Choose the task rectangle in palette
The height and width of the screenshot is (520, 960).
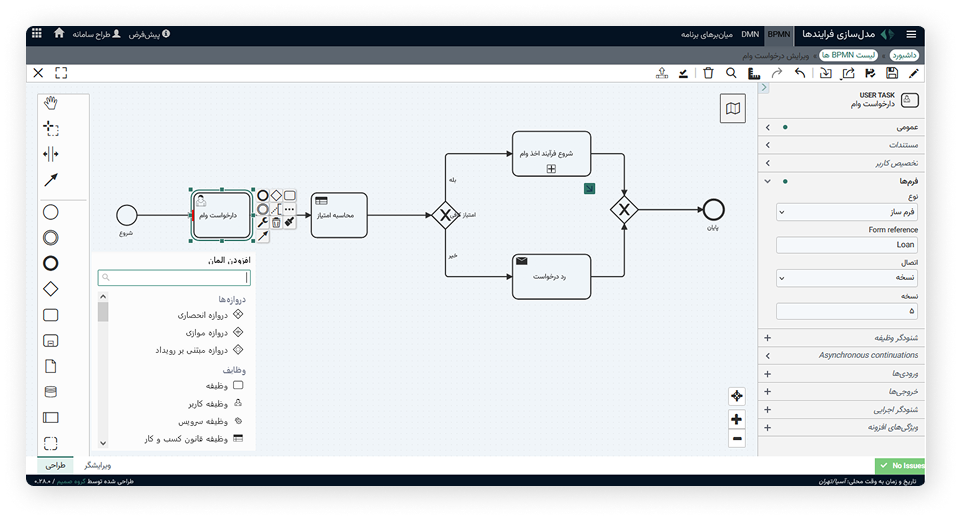click(x=51, y=315)
